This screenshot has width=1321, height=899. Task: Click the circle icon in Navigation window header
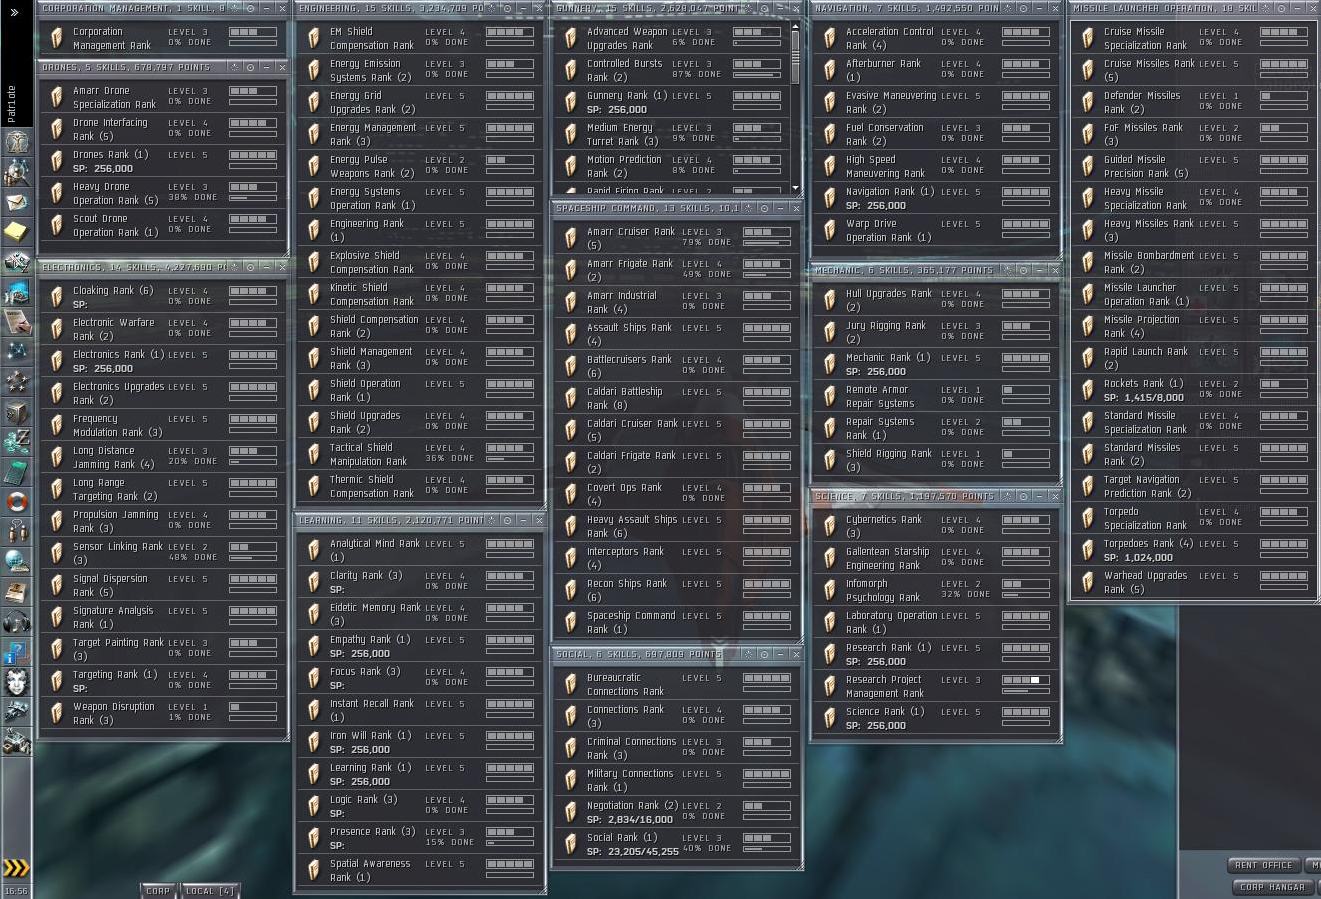point(1024,9)
